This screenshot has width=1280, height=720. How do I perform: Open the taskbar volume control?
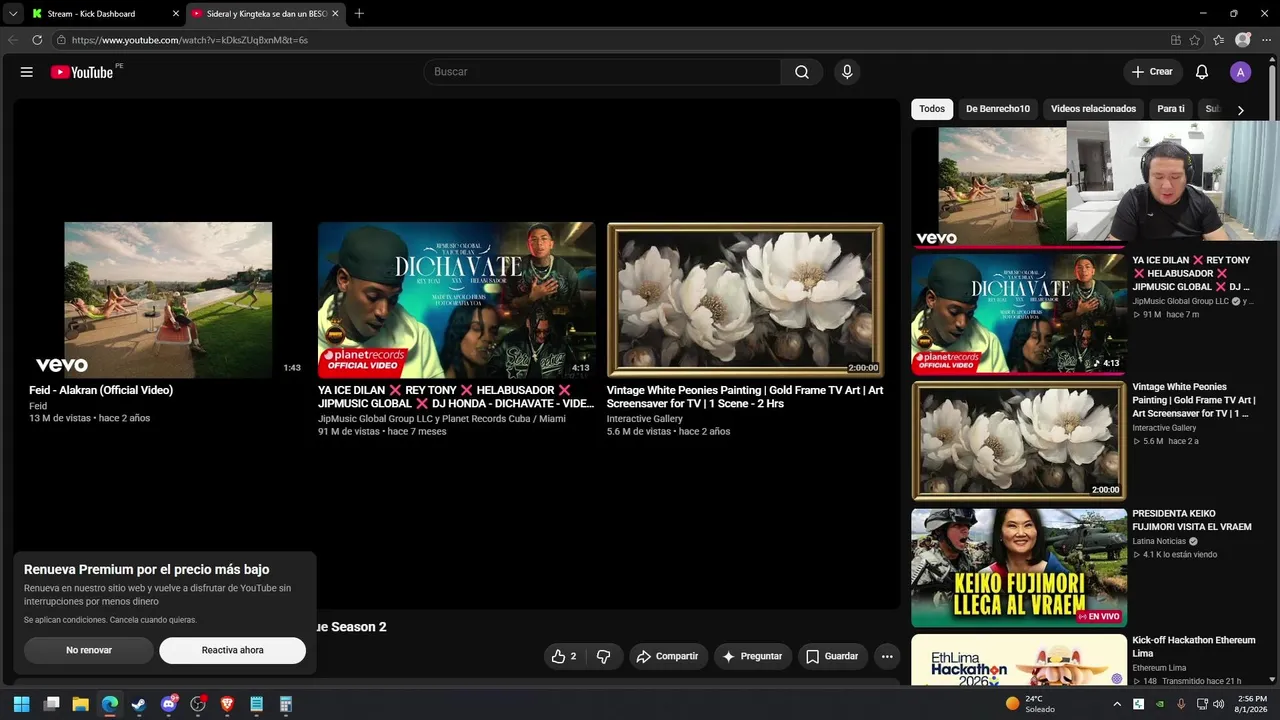1218,704
